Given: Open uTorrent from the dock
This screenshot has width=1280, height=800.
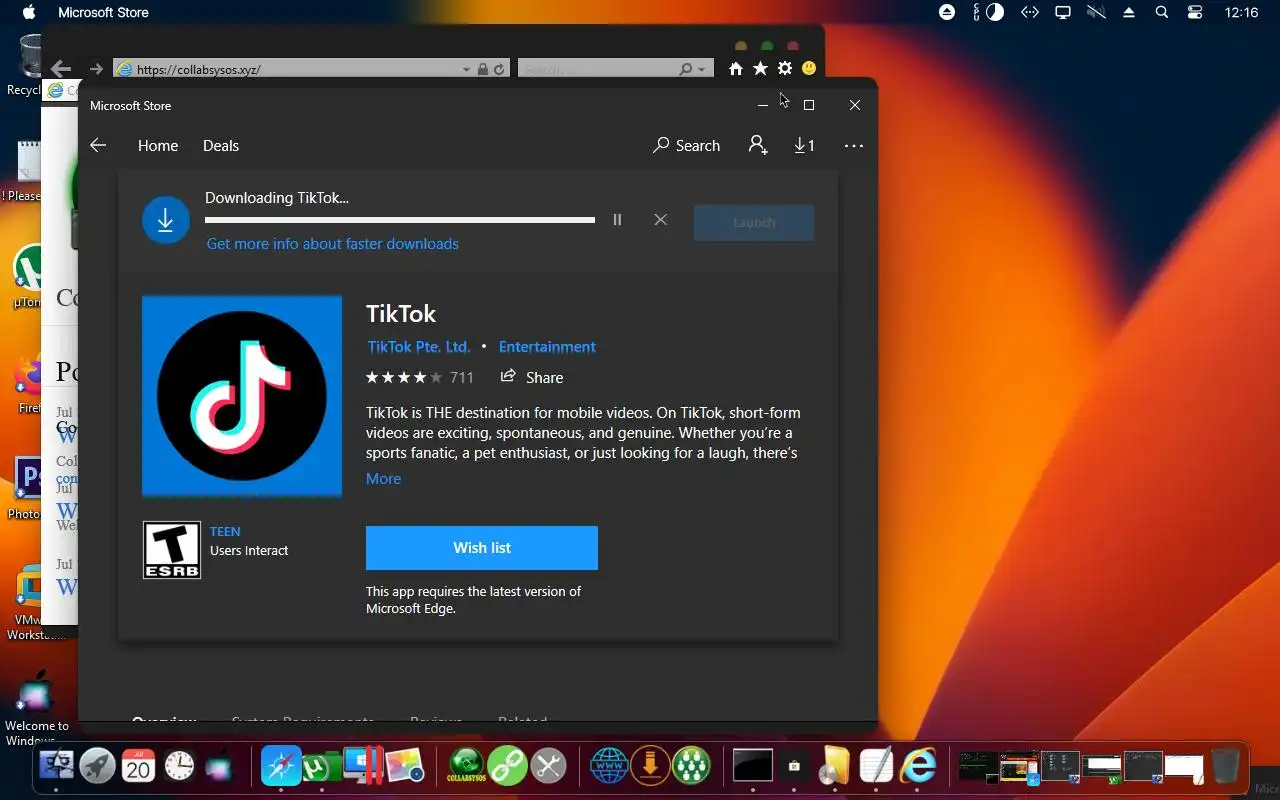Looking at the screenshot, I should [x=319, y=767].
